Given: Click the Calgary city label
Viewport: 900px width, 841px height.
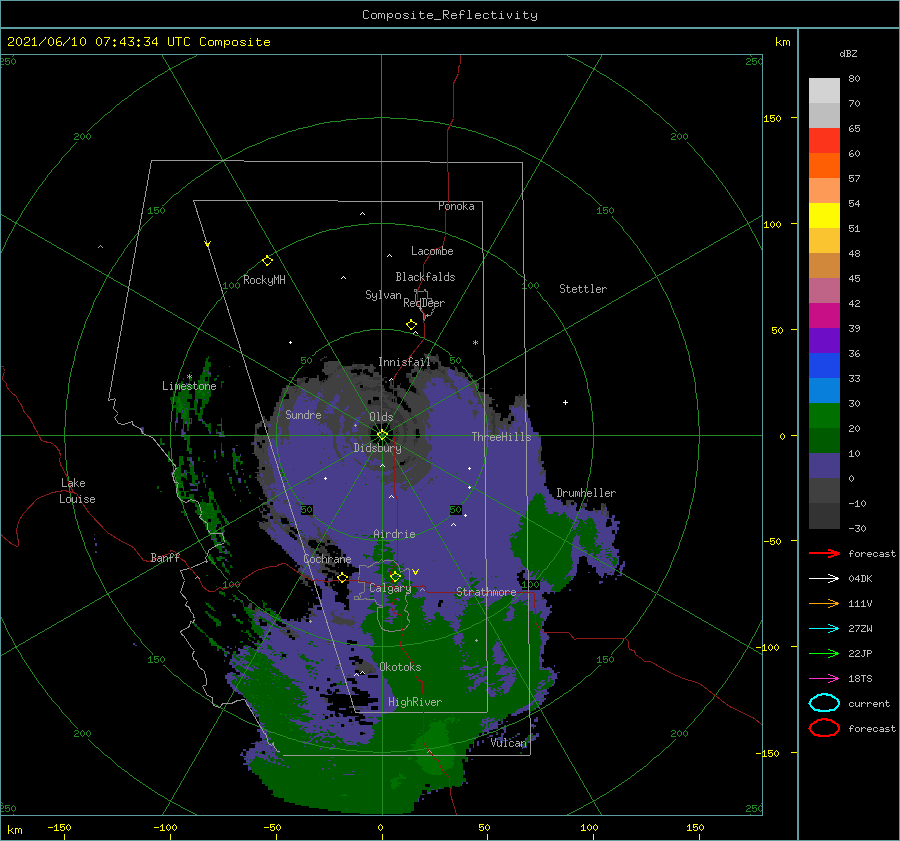Looking at the screenshot, I should pyautogui.click(x=390, y=588).
